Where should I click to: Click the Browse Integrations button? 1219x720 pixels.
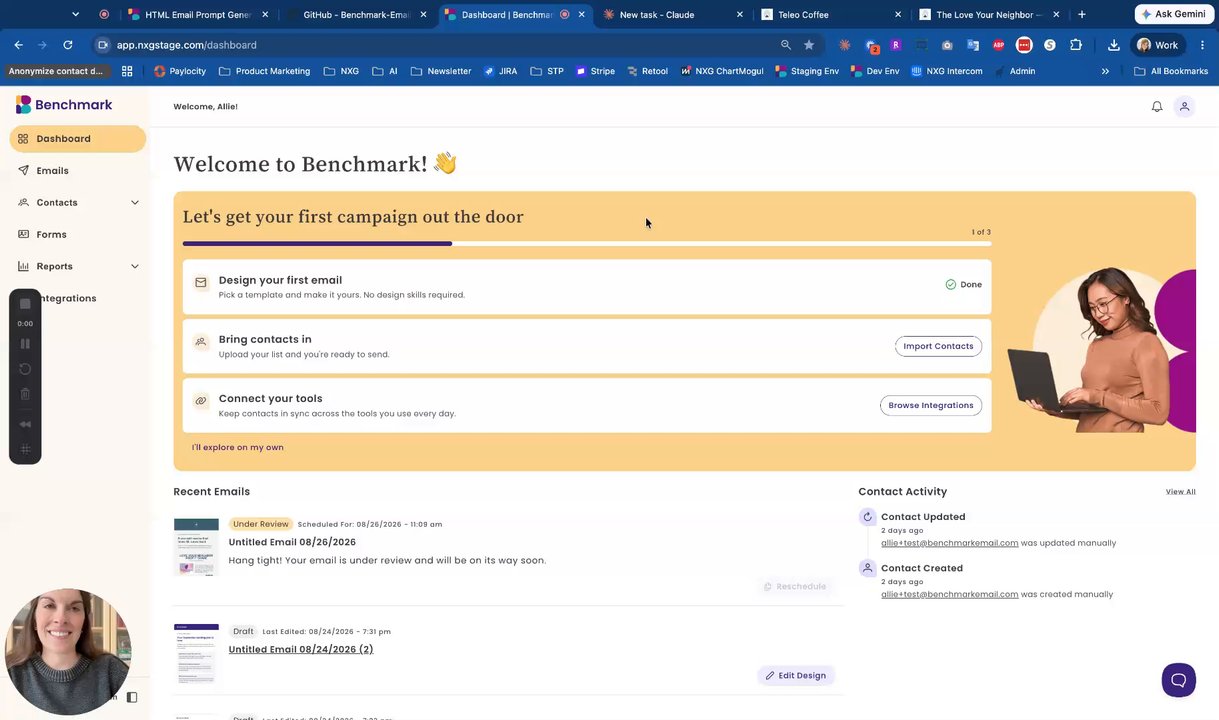(931, 405)
